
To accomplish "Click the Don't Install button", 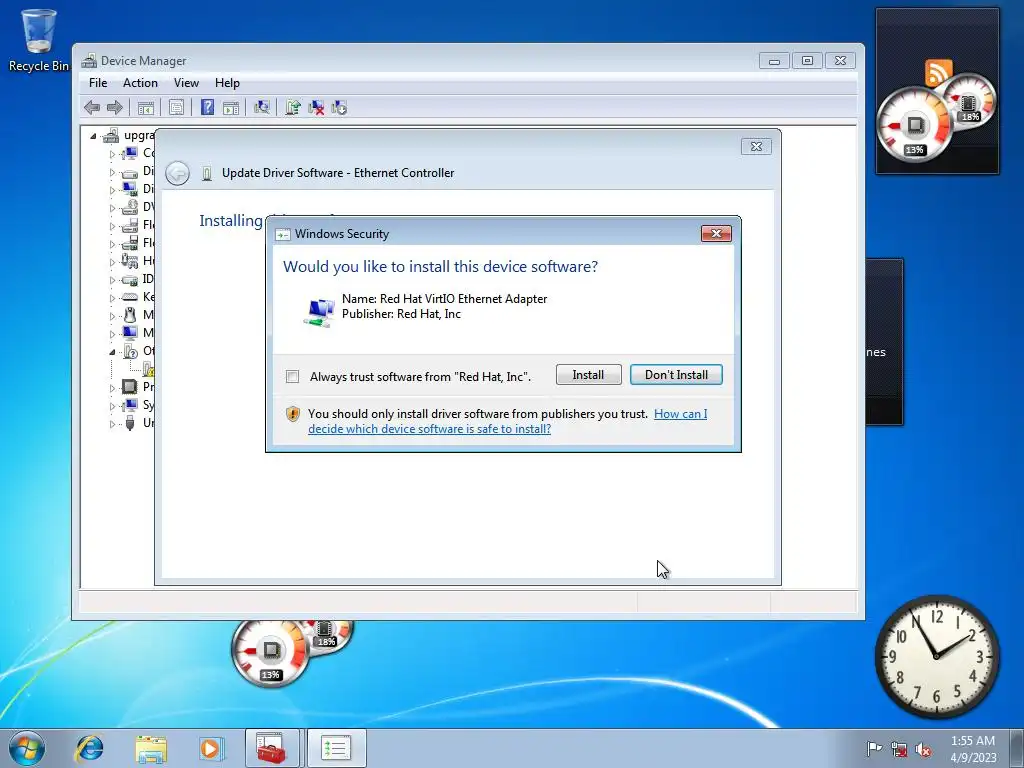I will point(676,375).
